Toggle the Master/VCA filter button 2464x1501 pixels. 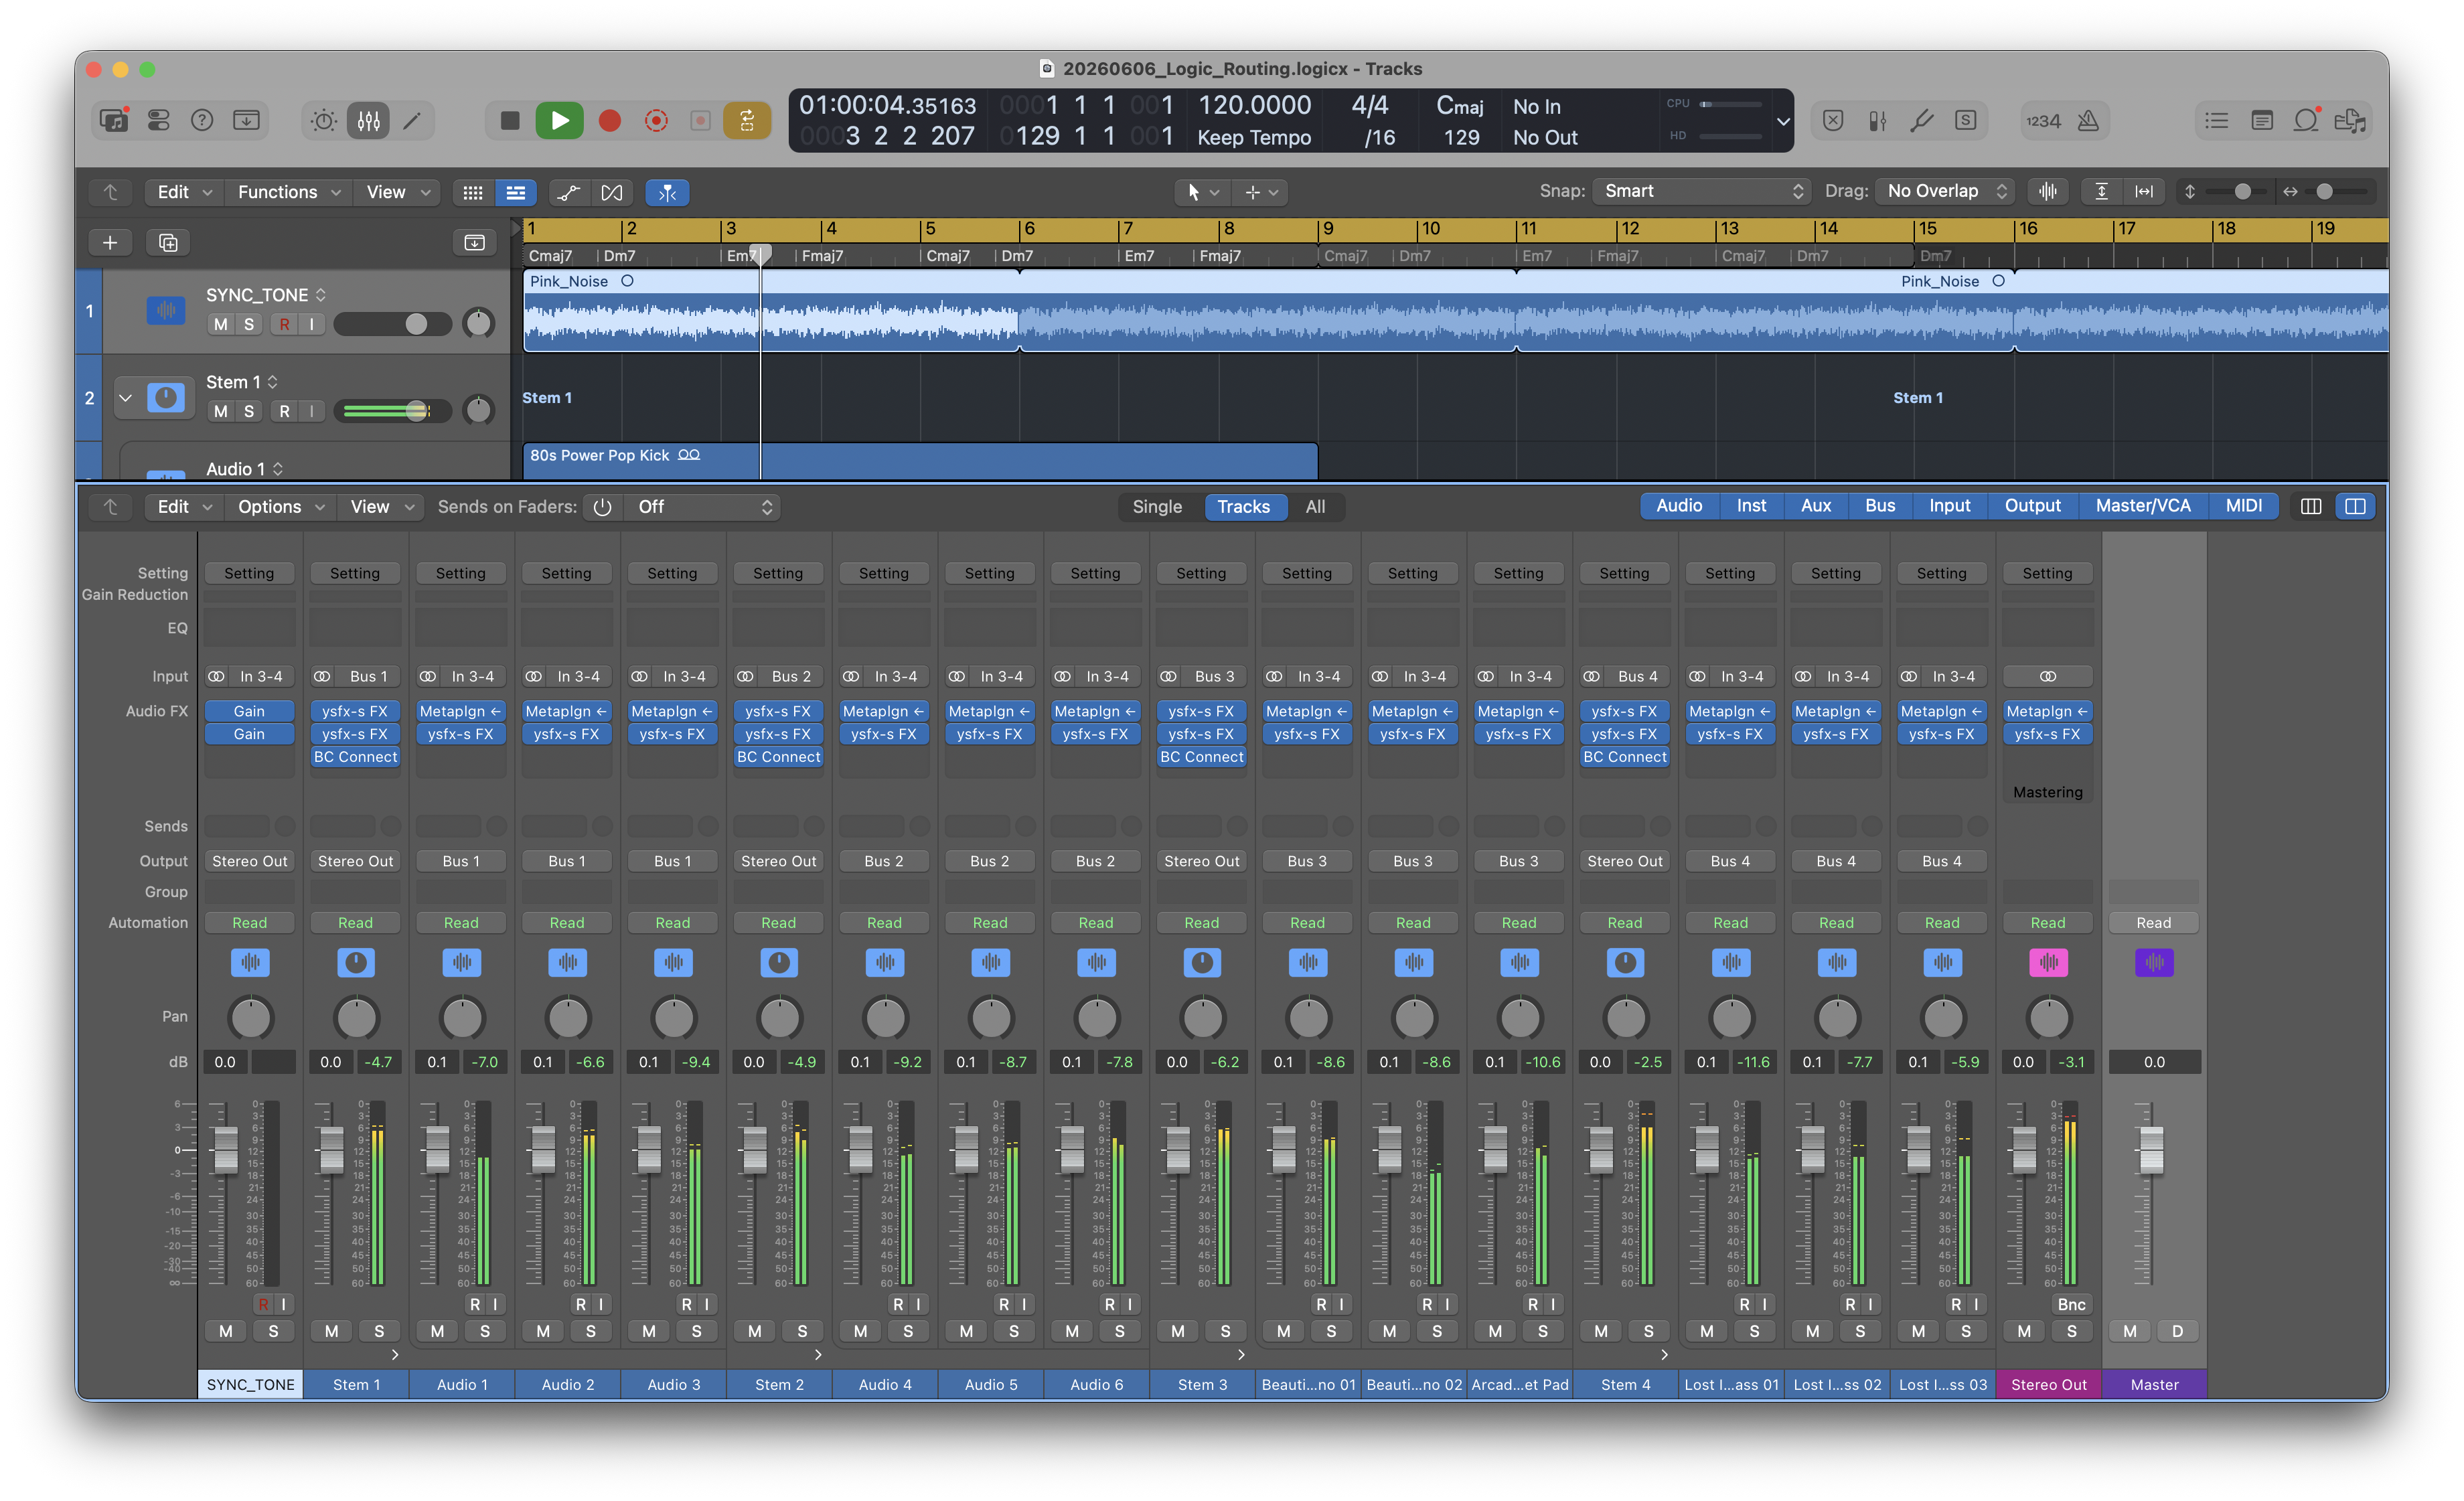2142,506
